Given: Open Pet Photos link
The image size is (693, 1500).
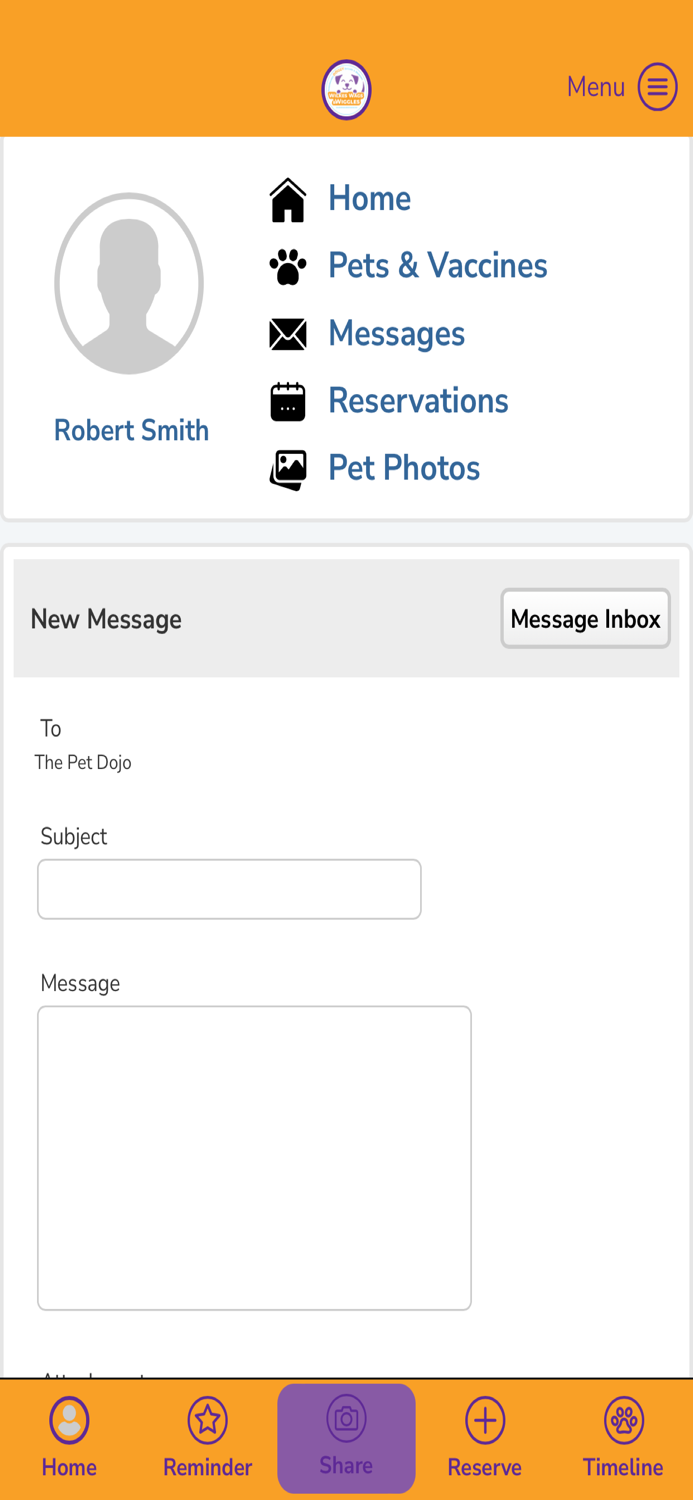Looking at the screenshot, I should point(404,468).
